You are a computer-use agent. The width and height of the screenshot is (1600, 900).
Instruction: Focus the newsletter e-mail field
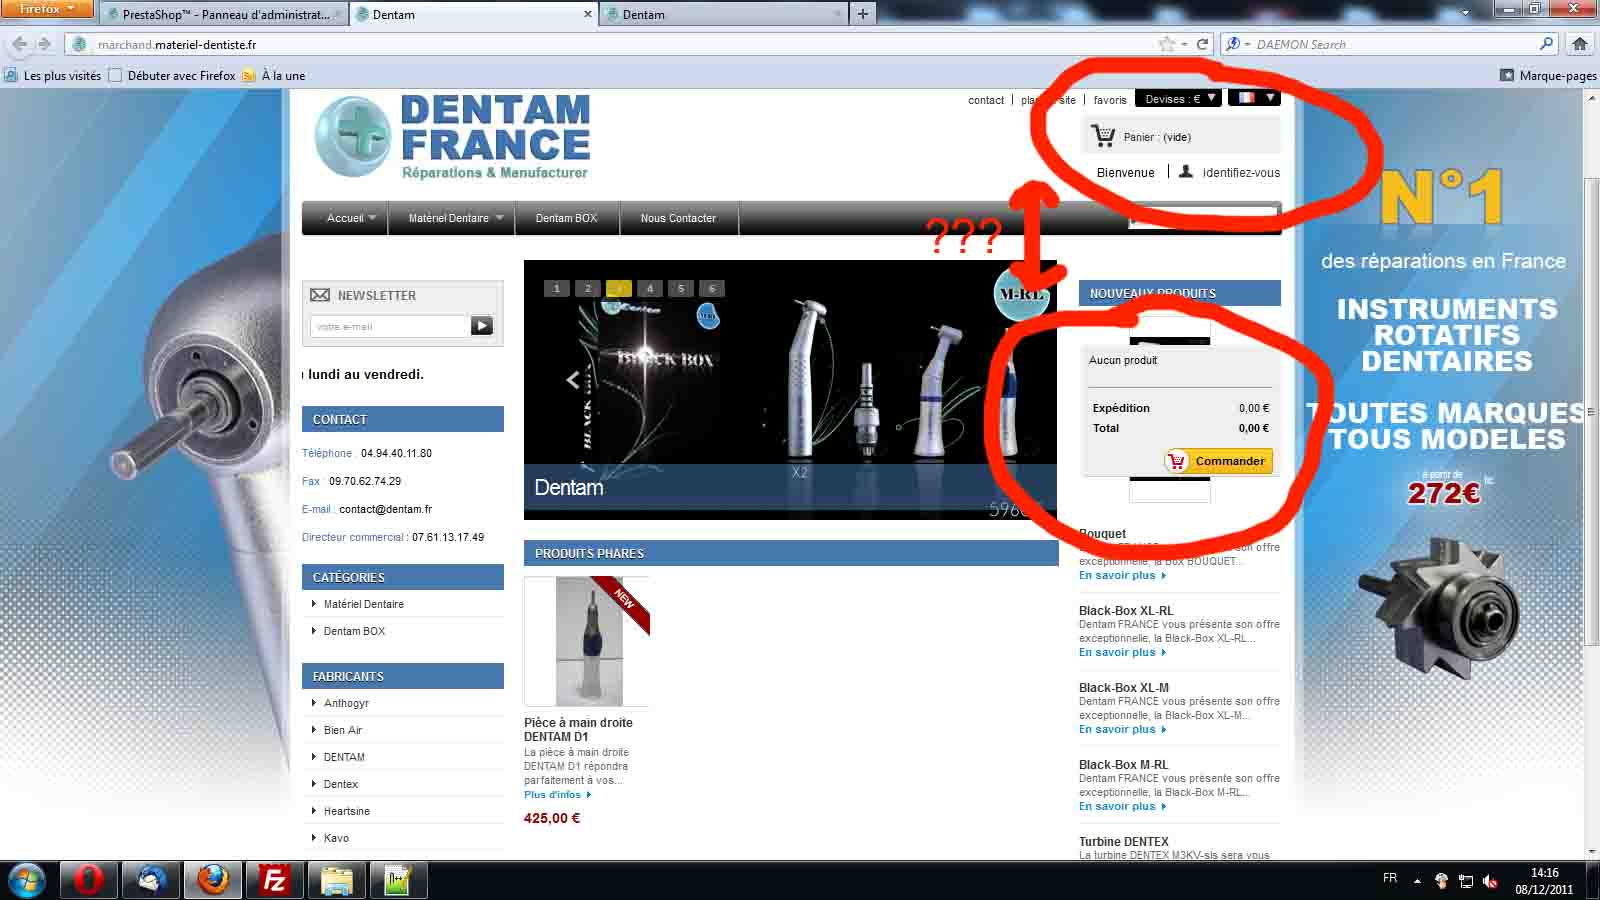tap(389, 326)
